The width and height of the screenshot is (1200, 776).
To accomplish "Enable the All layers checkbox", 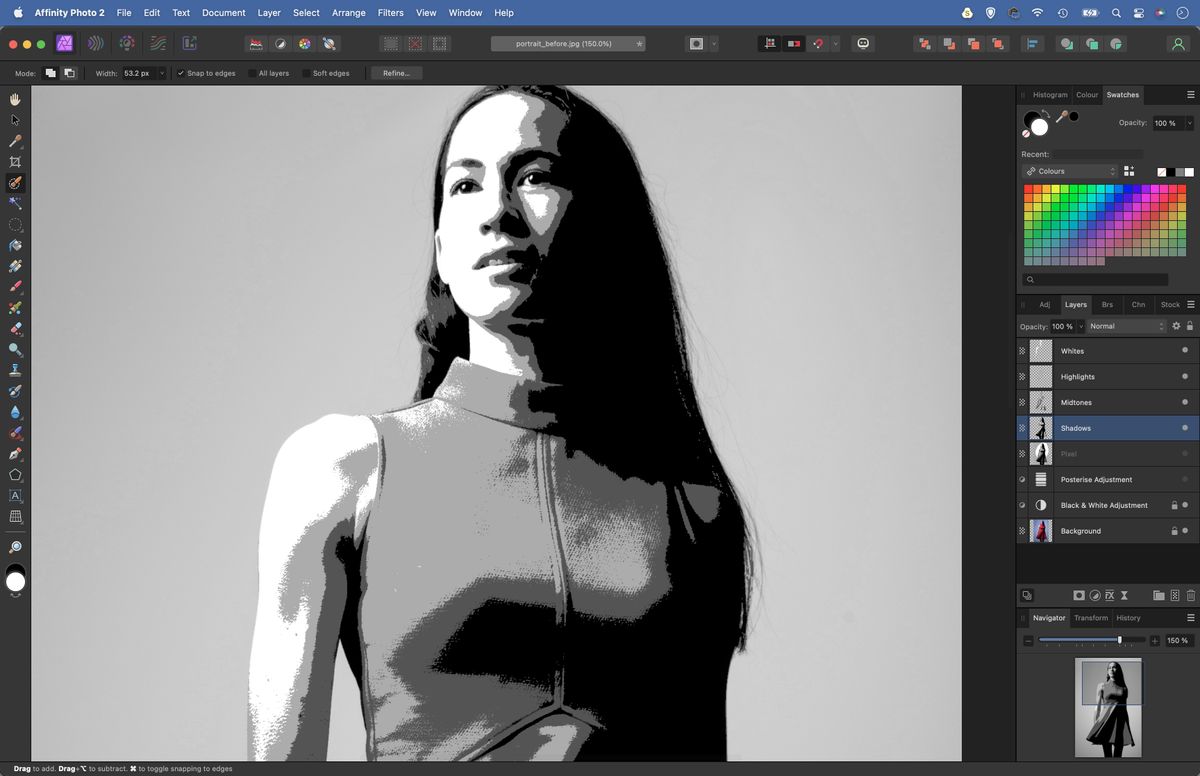I will coord(250,72).
